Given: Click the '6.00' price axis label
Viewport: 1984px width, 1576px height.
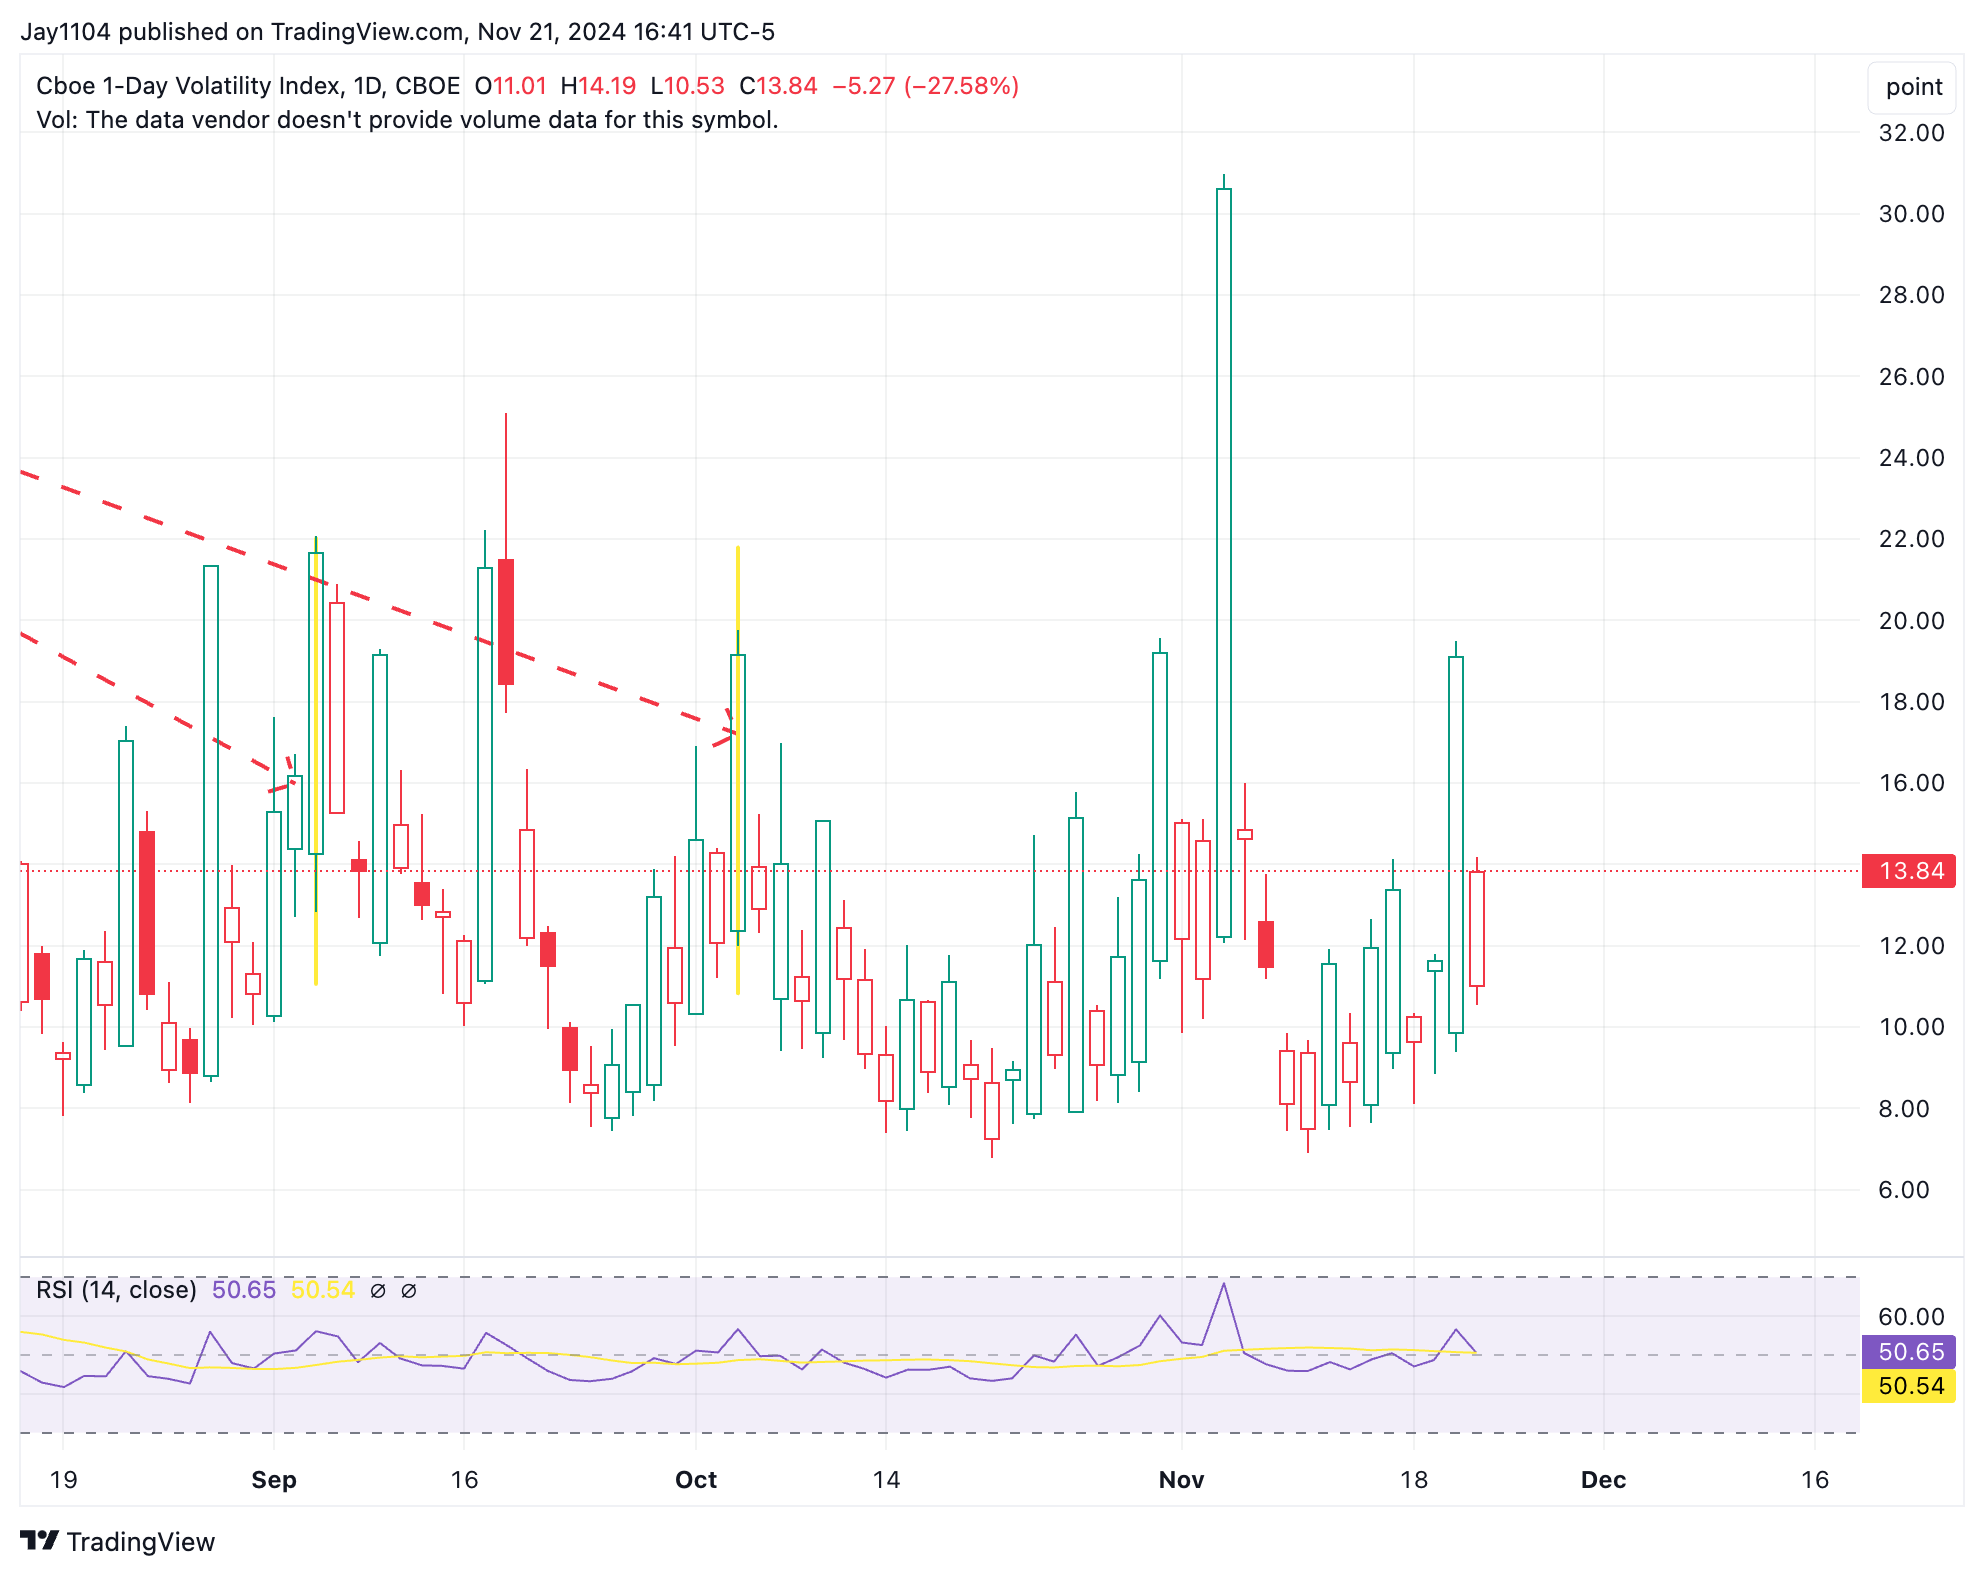Looking at the screenshot, I should pos(1904,1190).
